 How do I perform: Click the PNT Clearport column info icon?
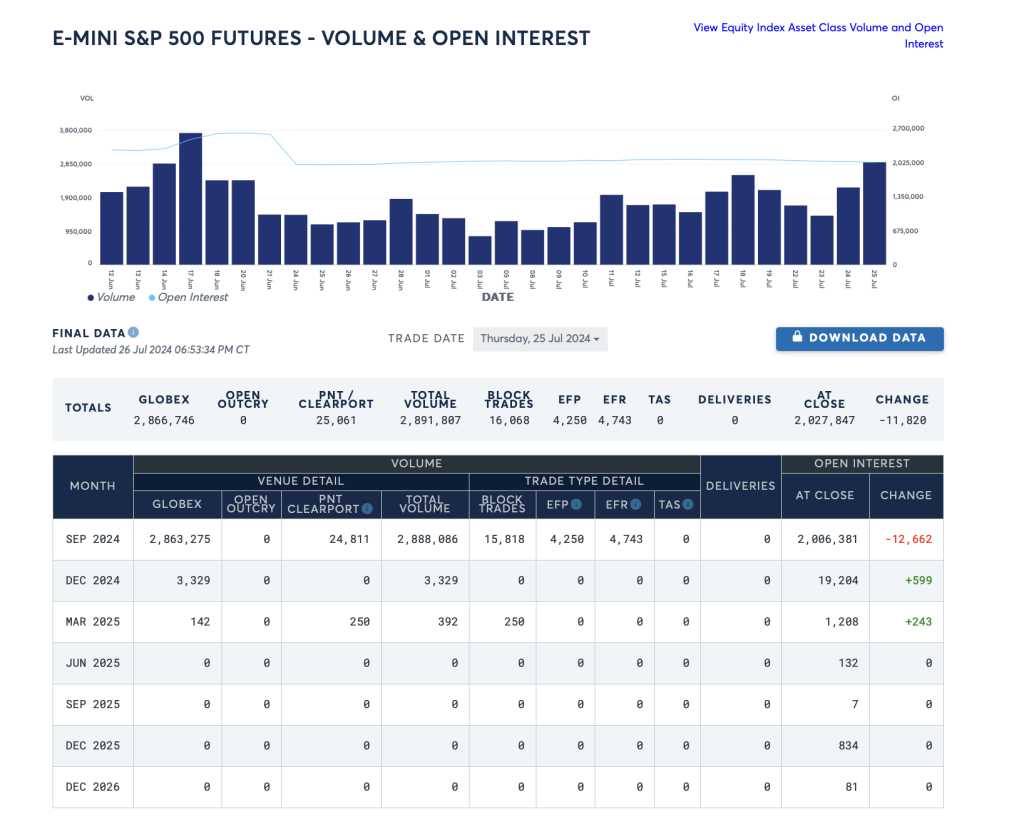click(x=366, y=509)
